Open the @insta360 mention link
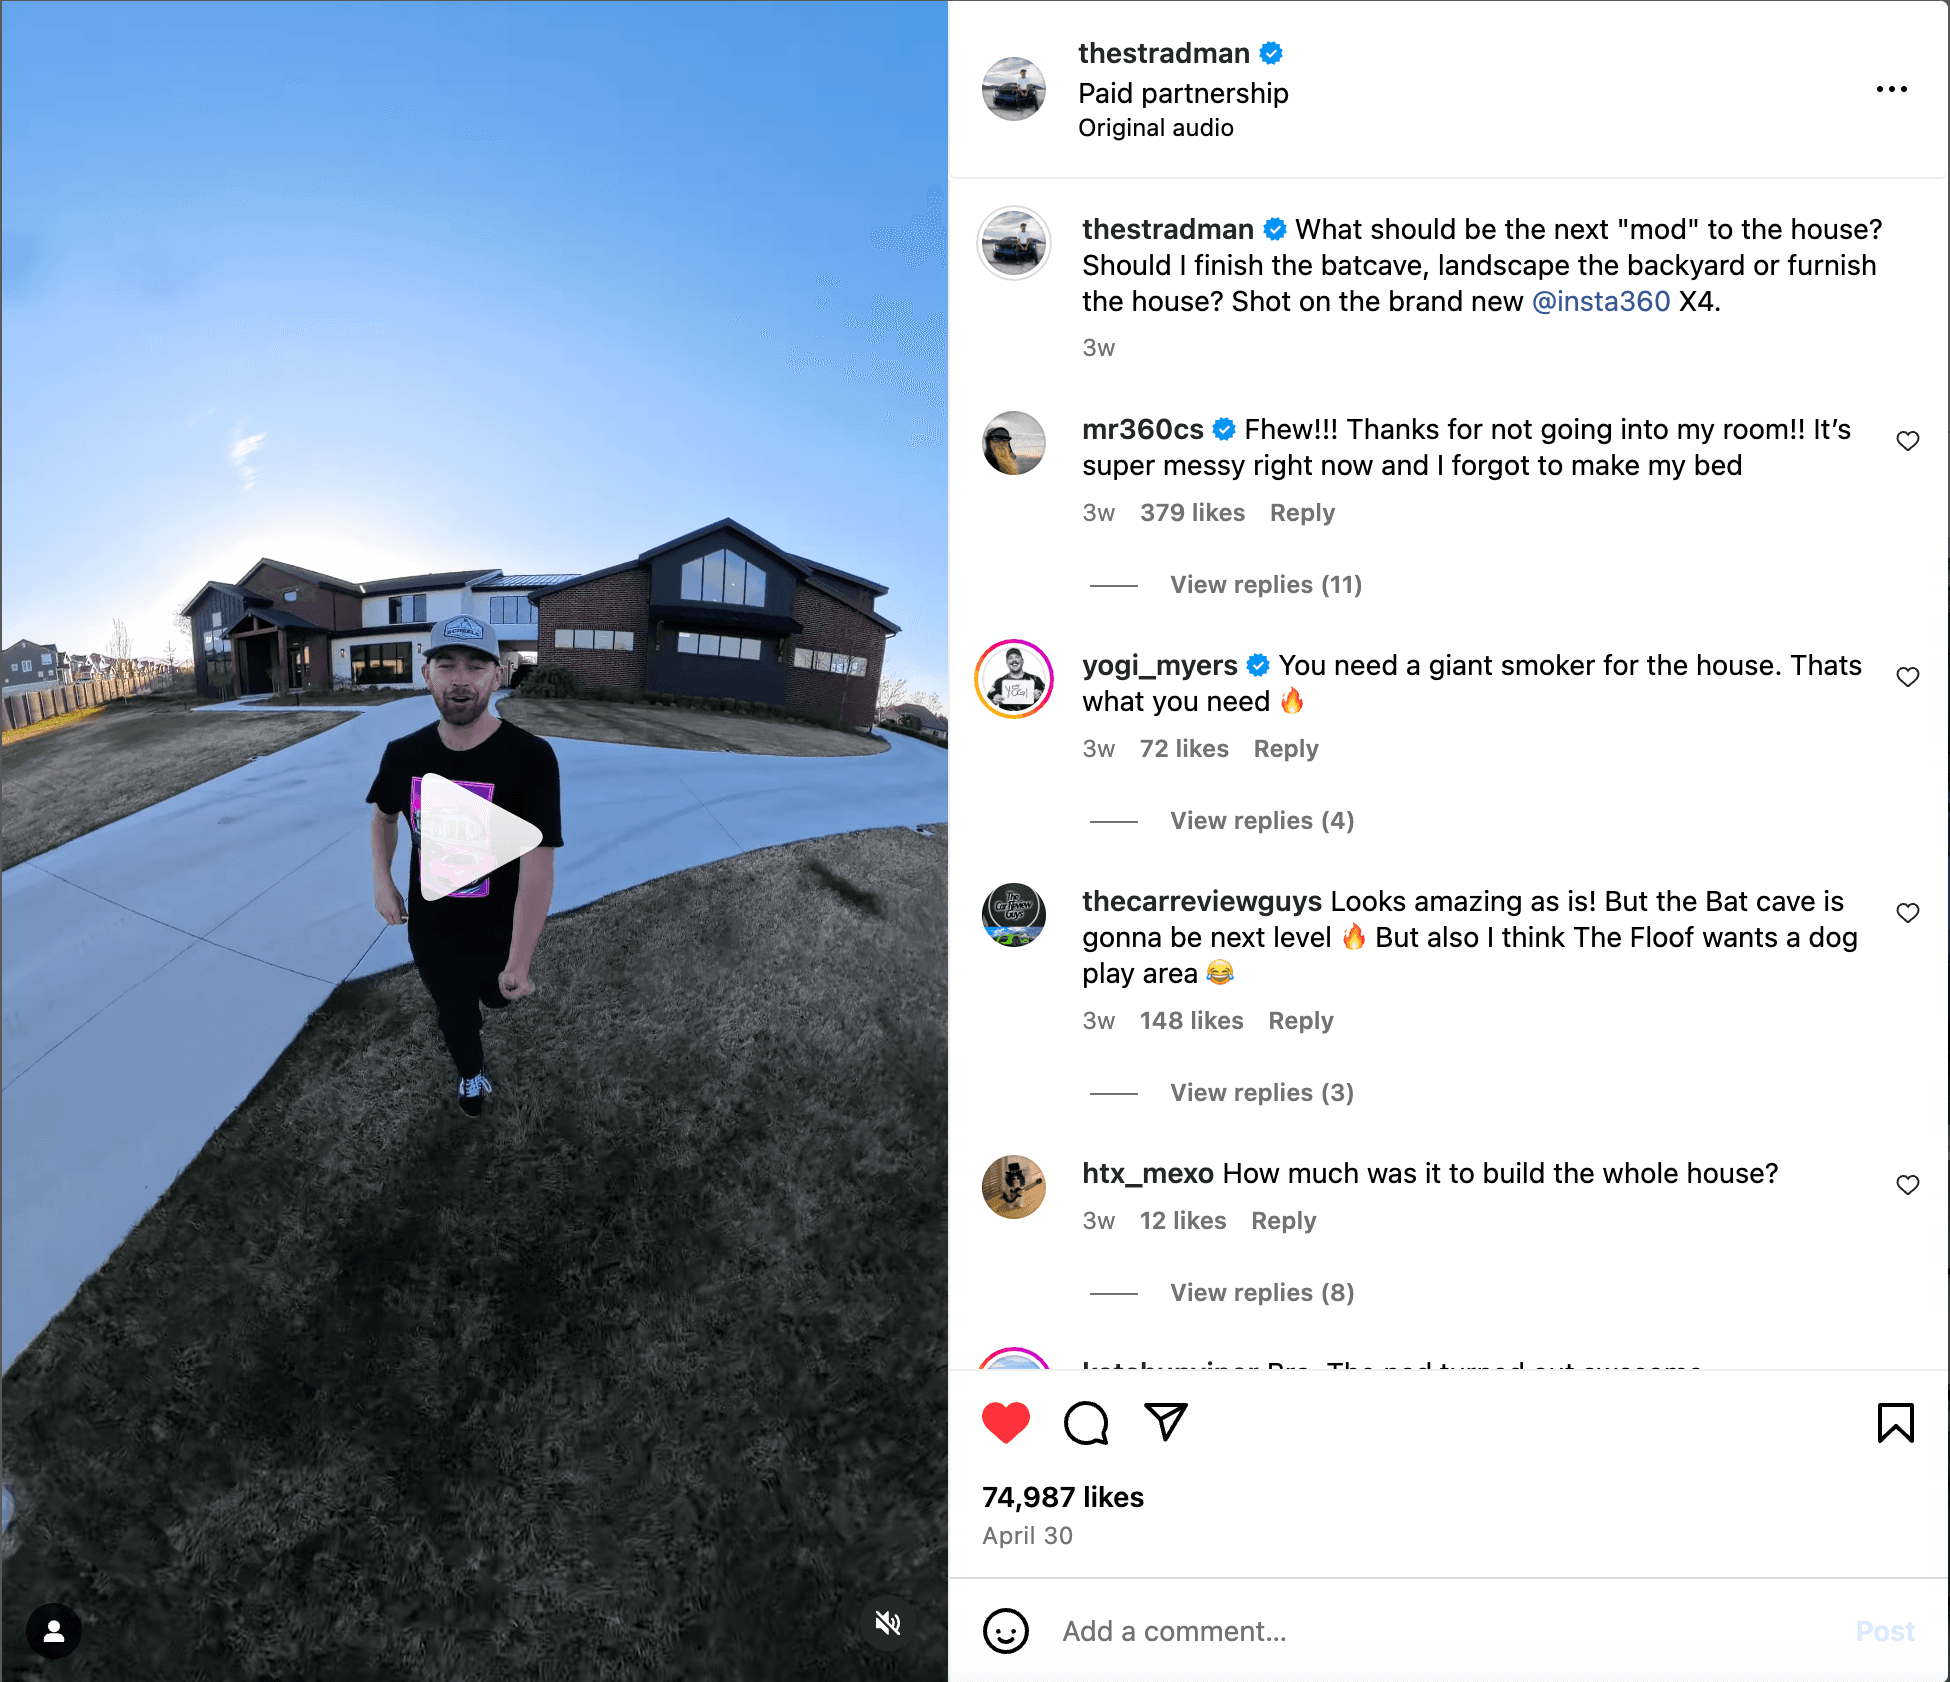 point(1600,301)
